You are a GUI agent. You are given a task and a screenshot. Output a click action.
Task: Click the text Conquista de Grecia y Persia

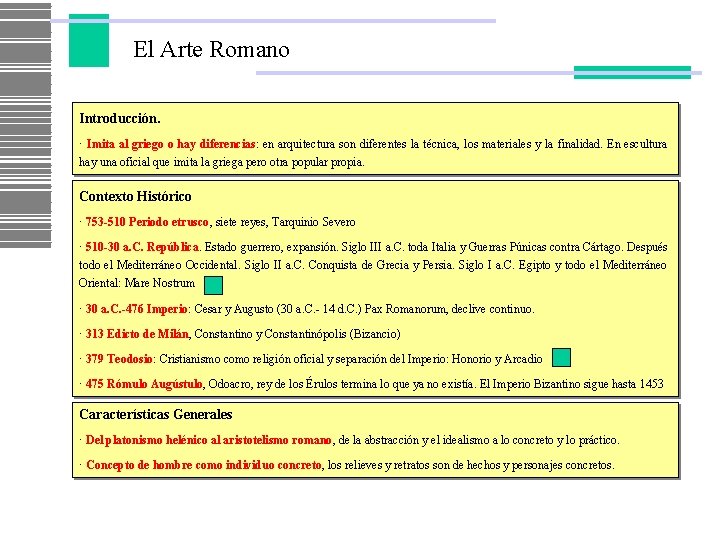381,265
